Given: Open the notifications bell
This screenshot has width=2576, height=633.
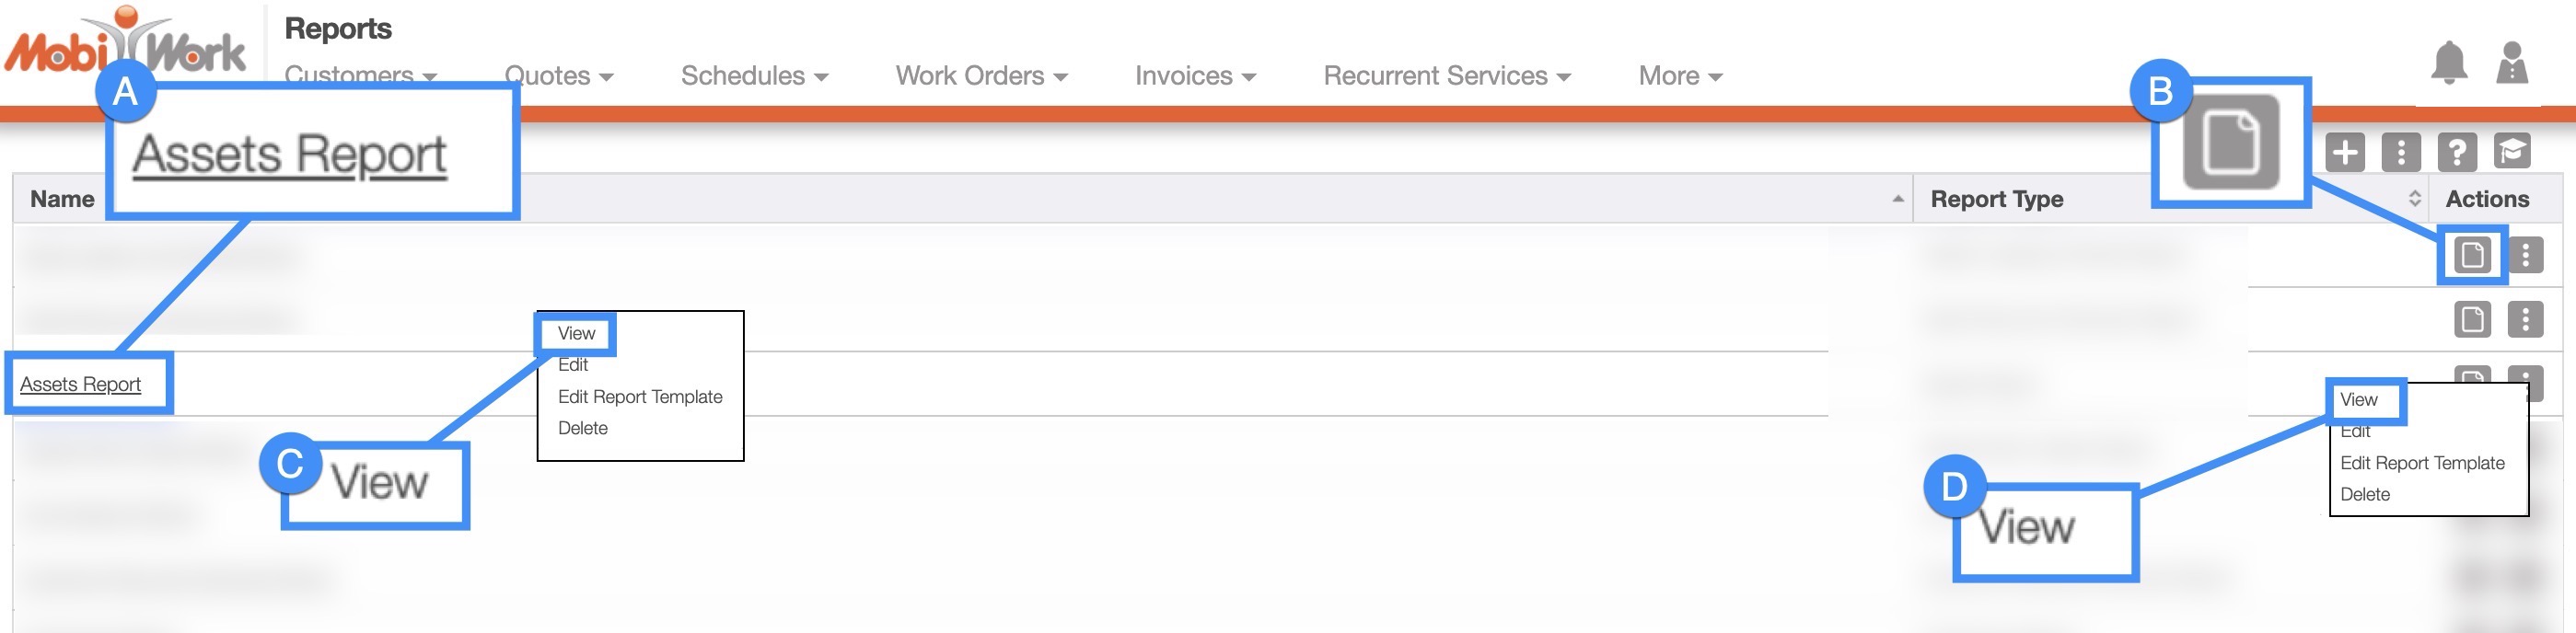Looking at the screenshot, I should pyautogui.click(x=2448, y=65).
